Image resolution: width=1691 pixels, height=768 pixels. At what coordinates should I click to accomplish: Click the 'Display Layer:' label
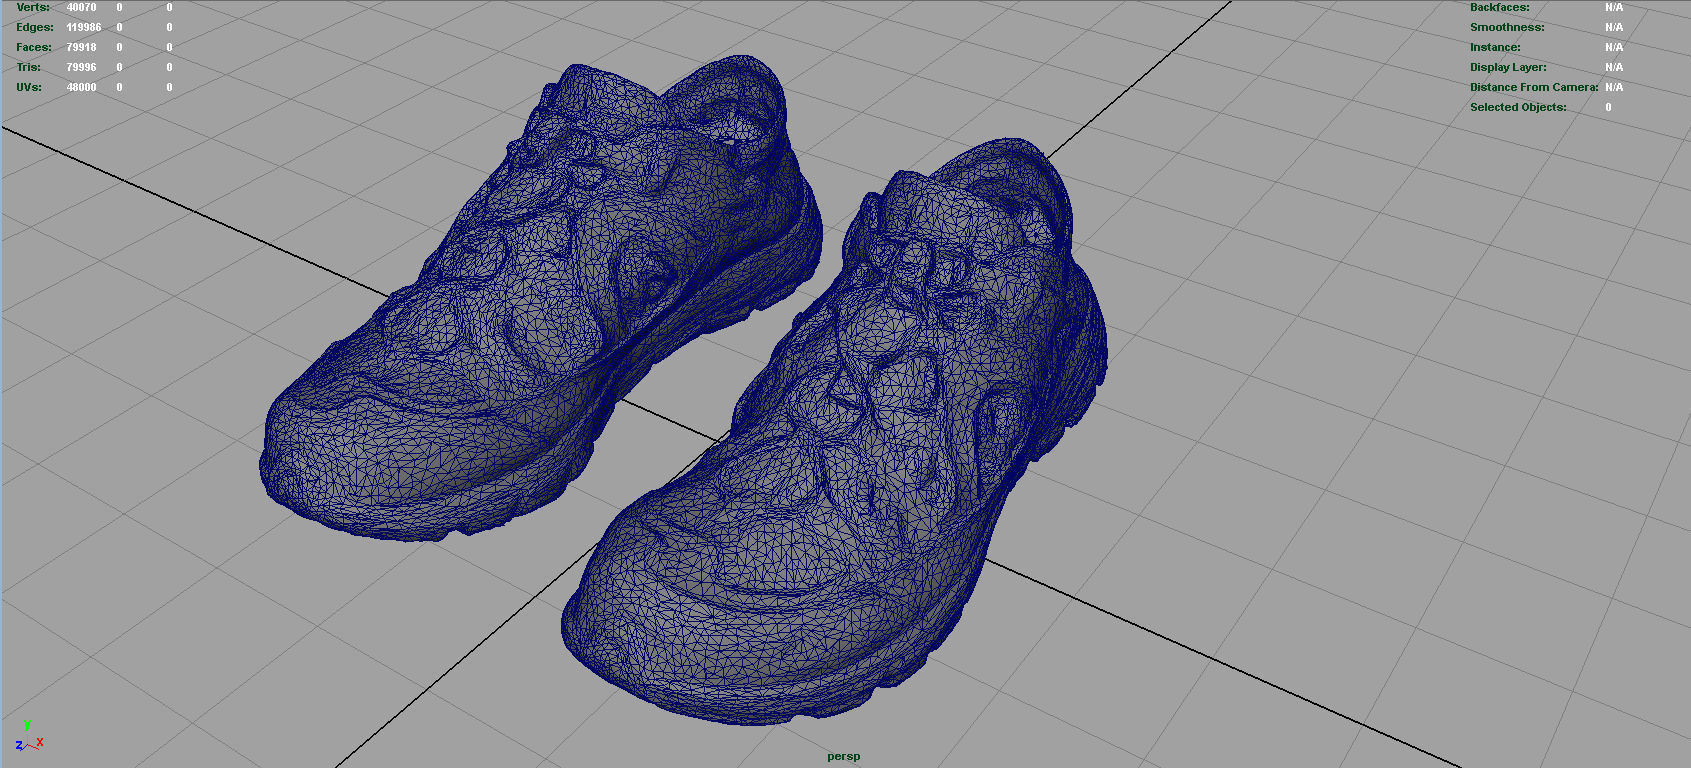pyautogui.click(x=1508, y=67)
